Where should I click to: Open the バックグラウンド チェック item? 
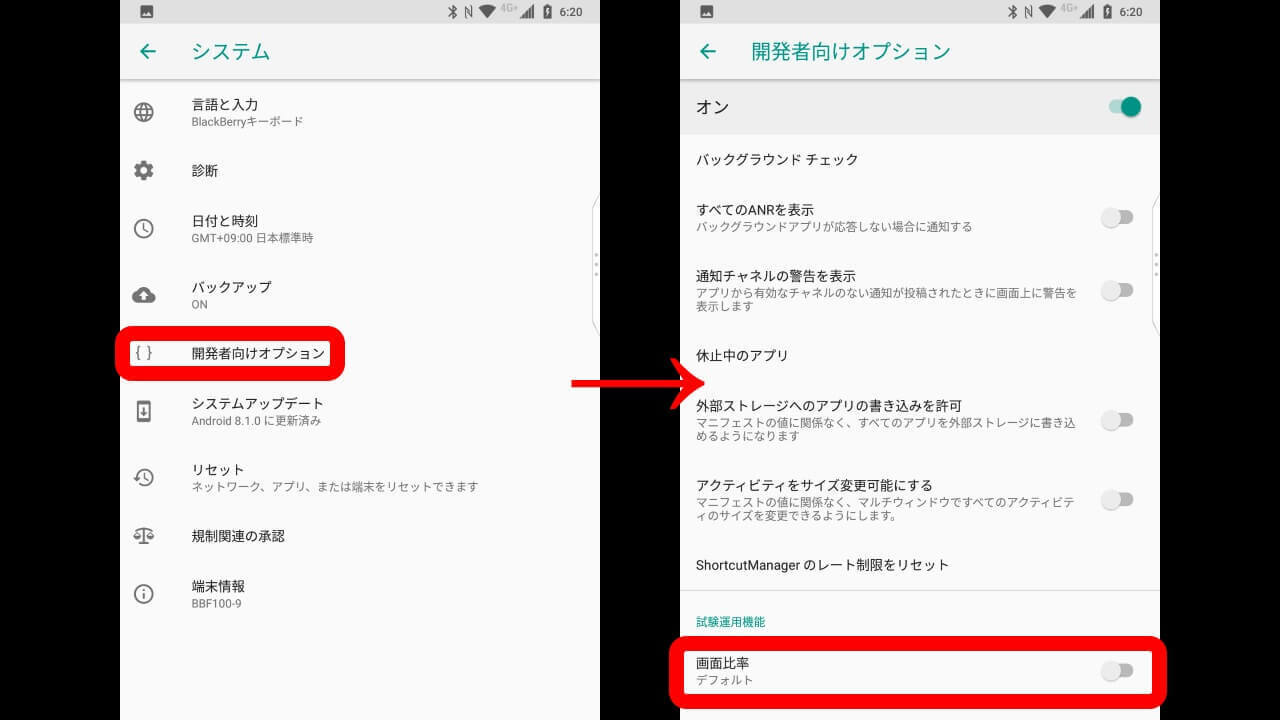pyautogui.click(x=777, y=160)
